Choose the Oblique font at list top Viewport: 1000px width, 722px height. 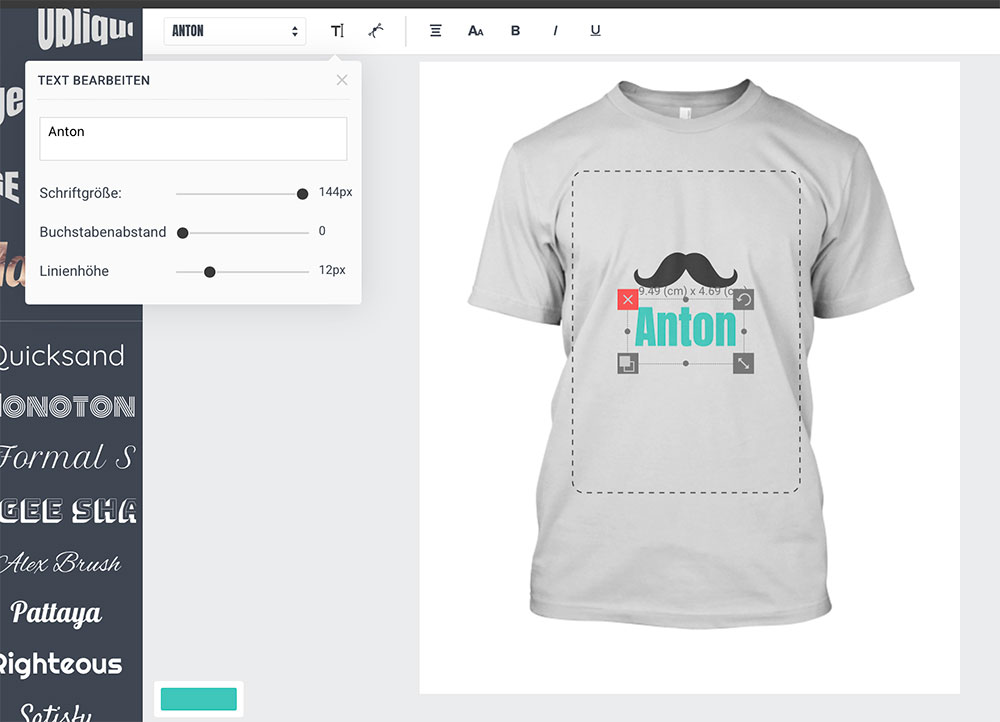pyautogui.click(x=85, y=29)
